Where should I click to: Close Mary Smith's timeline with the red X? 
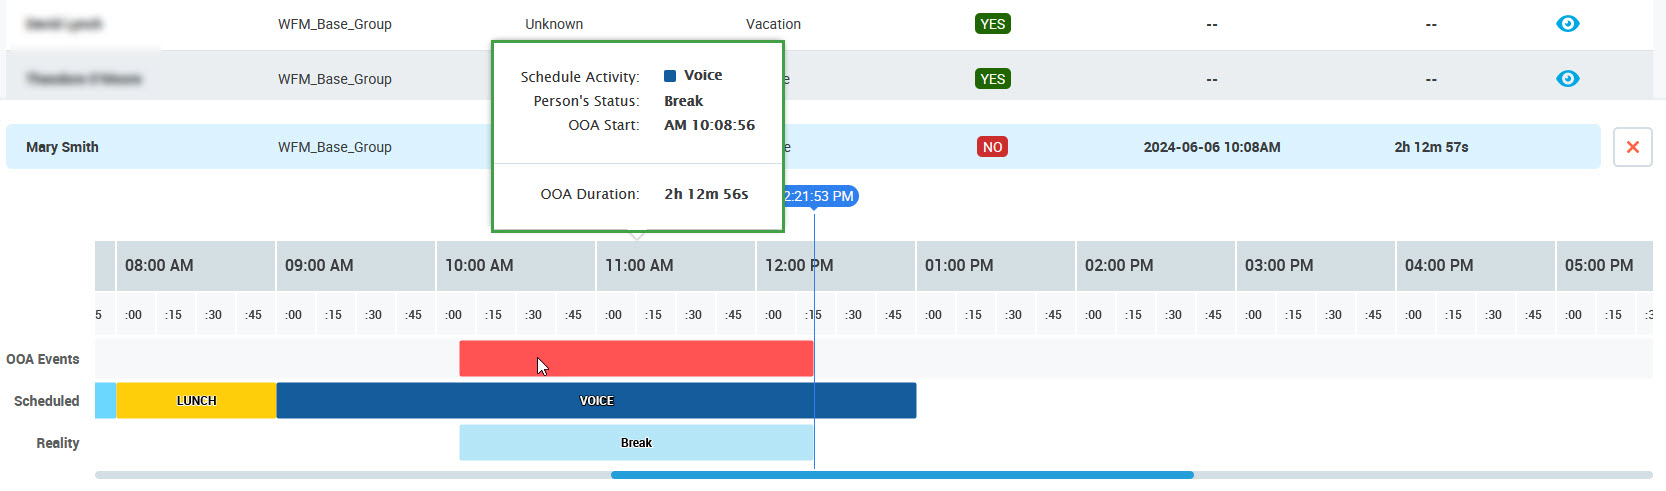1632,147
